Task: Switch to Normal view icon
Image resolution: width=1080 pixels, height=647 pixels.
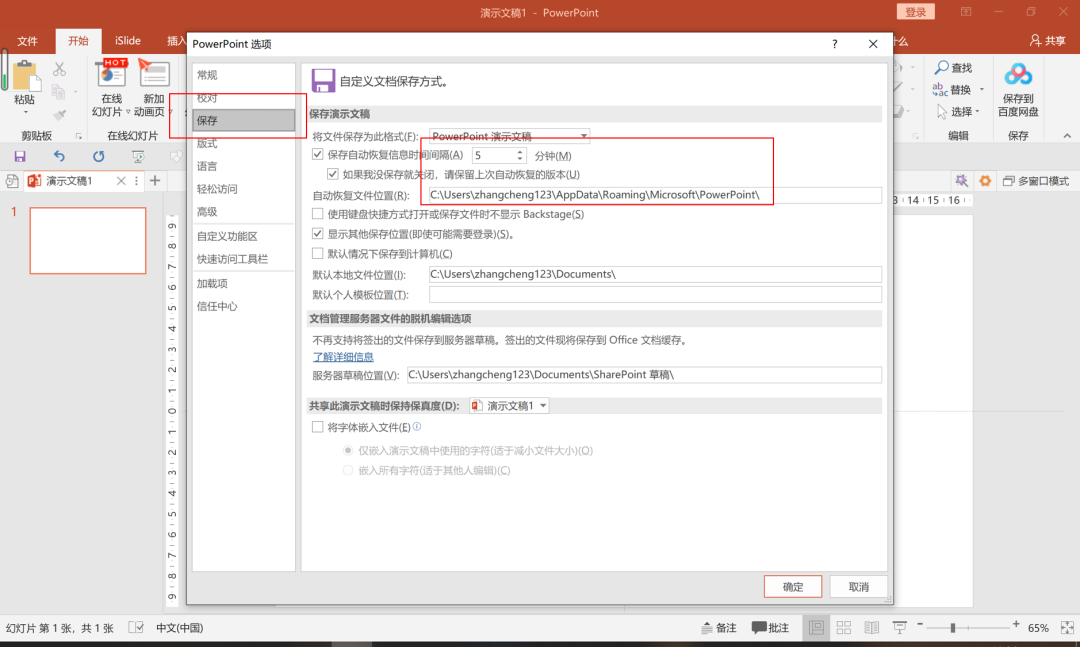Action: coord(816,628)
